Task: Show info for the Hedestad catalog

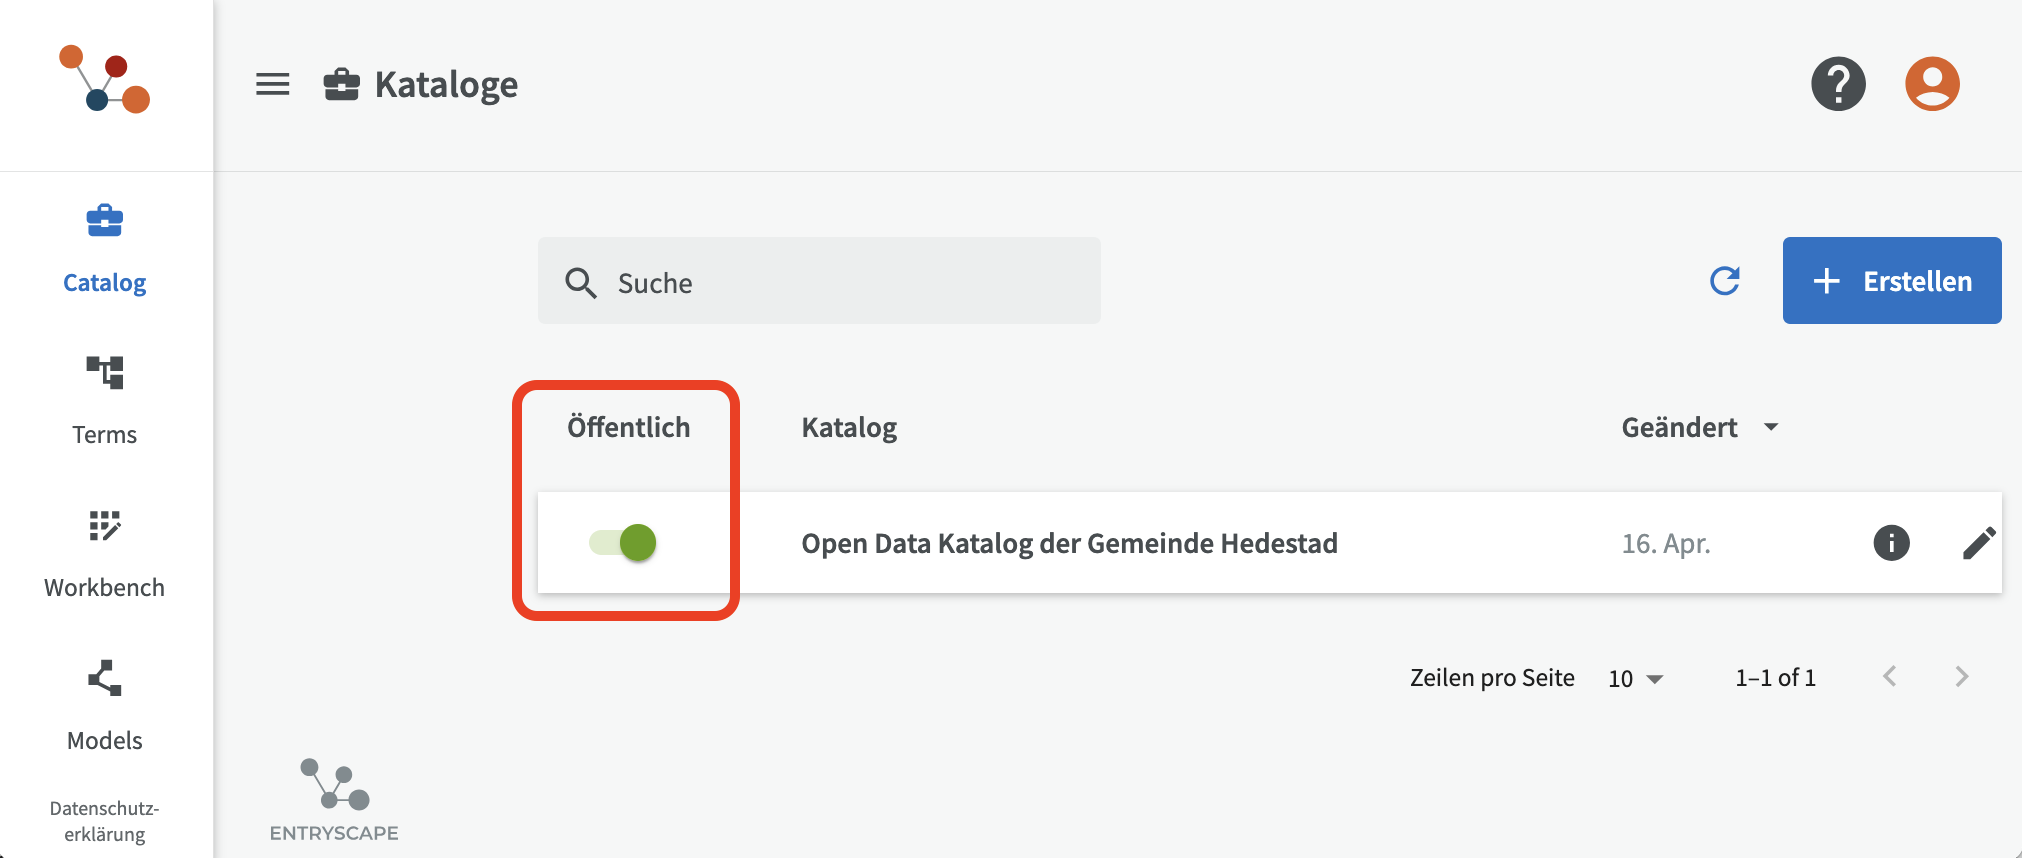Action: click(x=1891, y=543)
